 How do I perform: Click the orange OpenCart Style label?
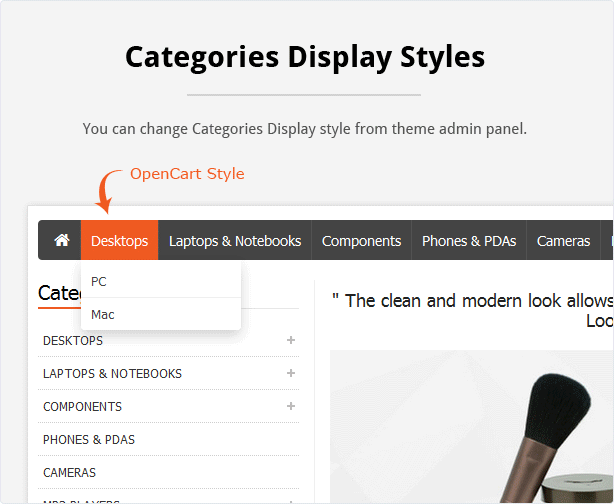[x=187, y=173]
